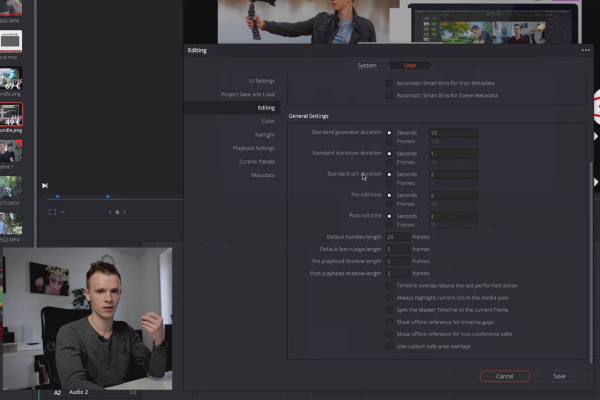Go to previous marker arrow
Image resolution: width=600 pixels, height=400 pixels.
[x=110, y=212]
